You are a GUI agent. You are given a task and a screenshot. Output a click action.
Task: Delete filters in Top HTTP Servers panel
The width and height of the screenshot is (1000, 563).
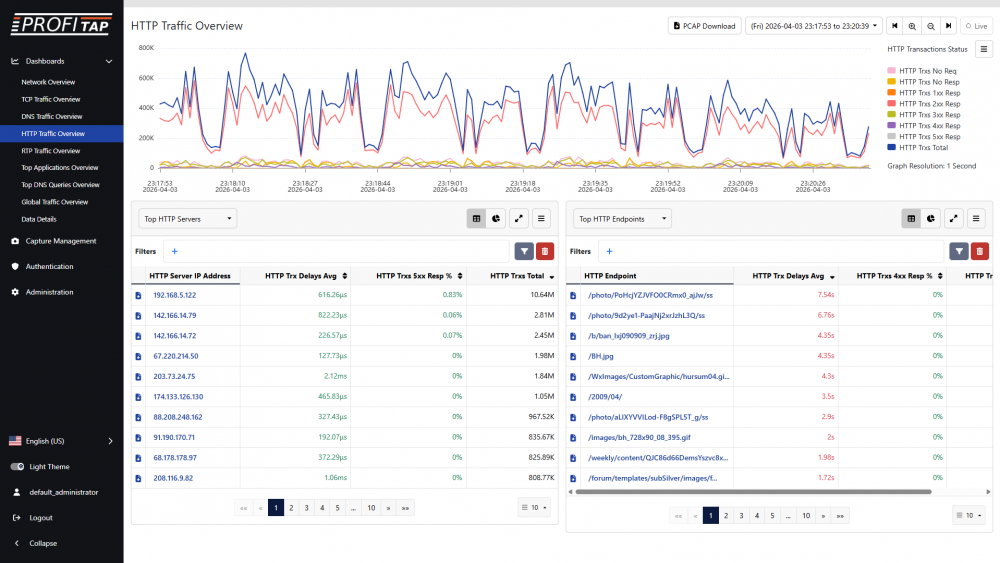point(545,252)
